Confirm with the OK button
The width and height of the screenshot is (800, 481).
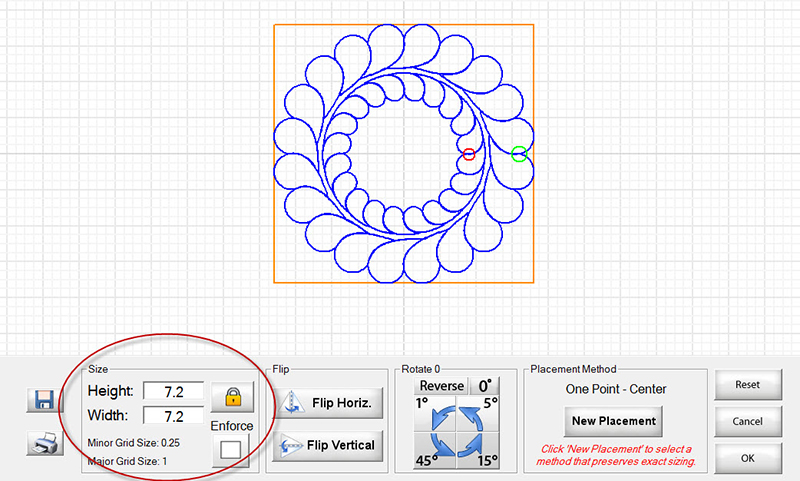(x=747, y=459)
